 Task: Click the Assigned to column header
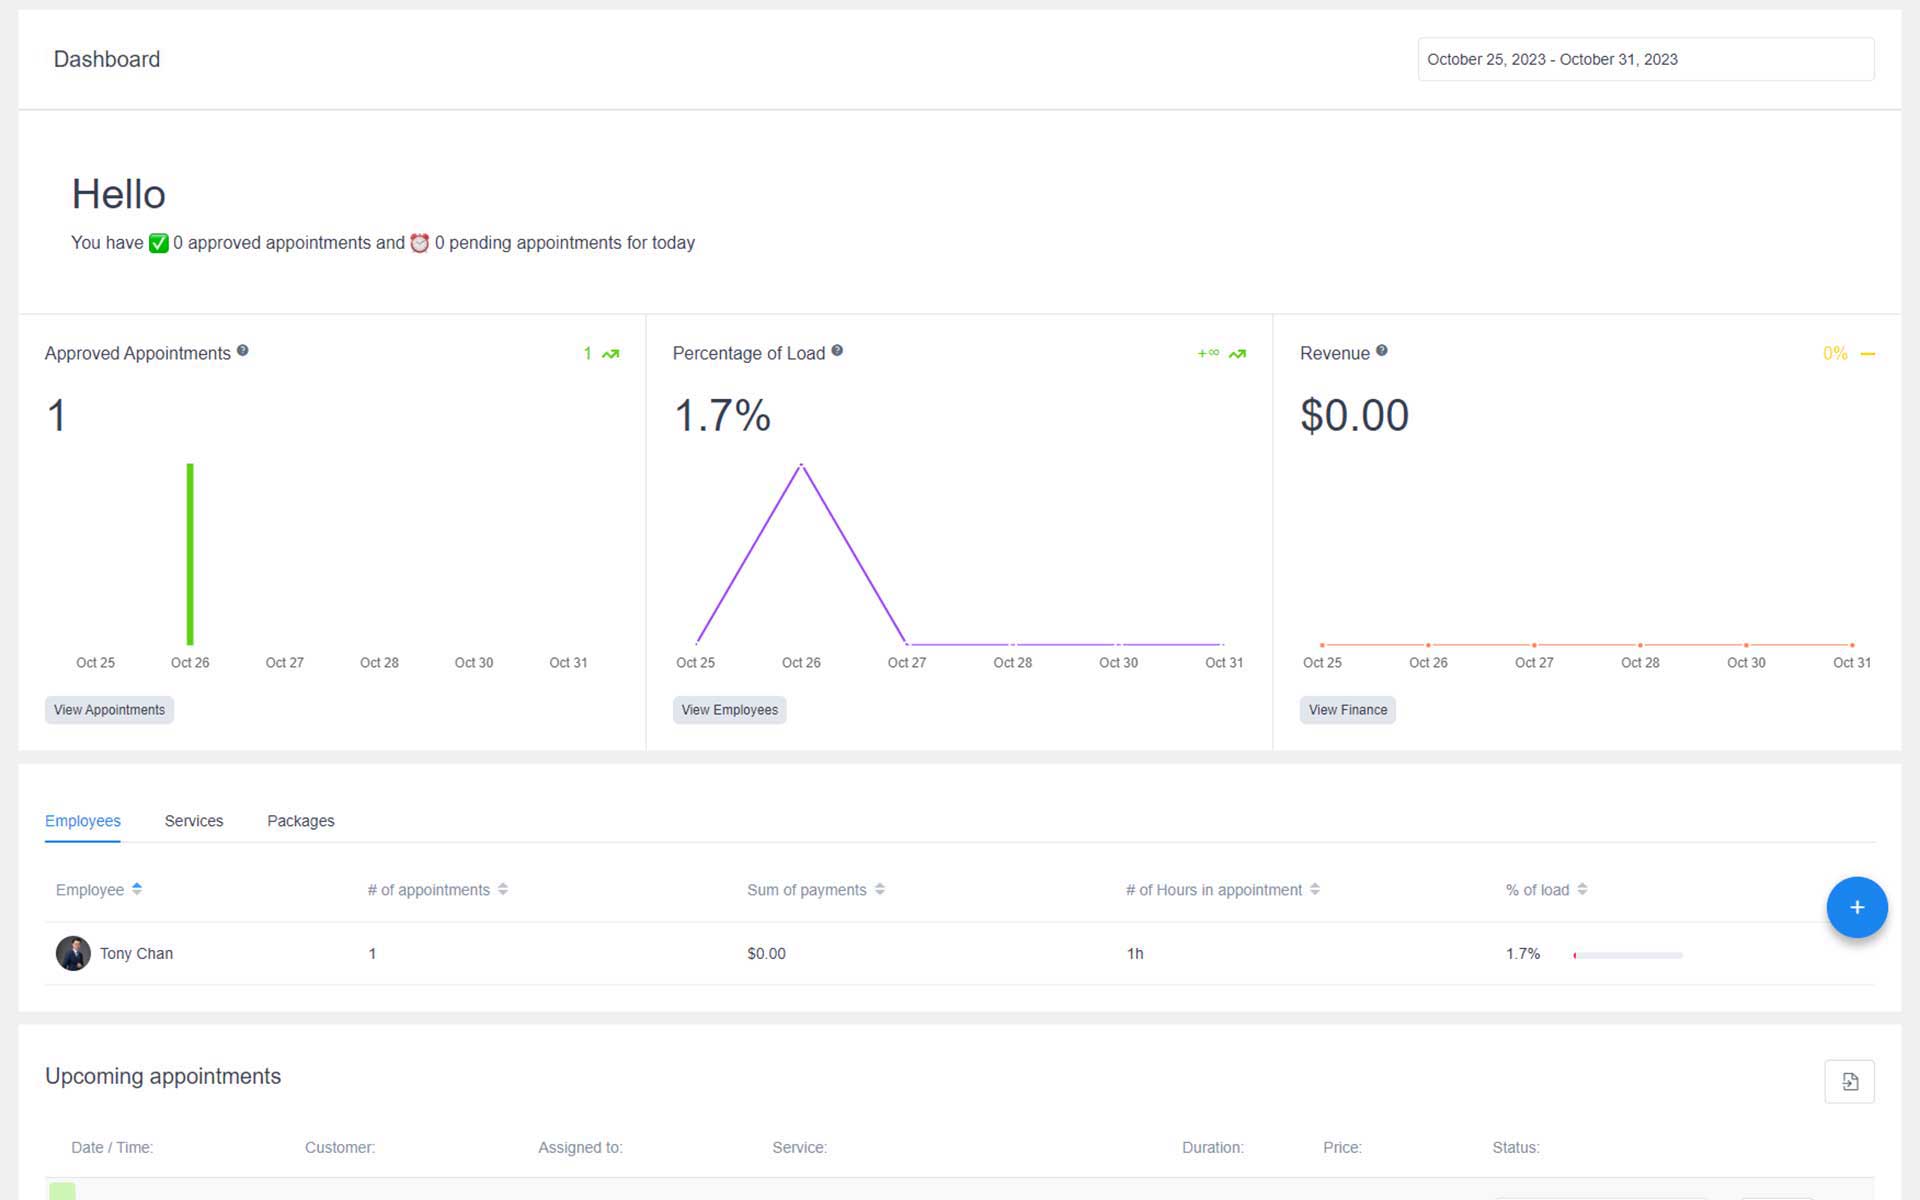[580, 1147]
